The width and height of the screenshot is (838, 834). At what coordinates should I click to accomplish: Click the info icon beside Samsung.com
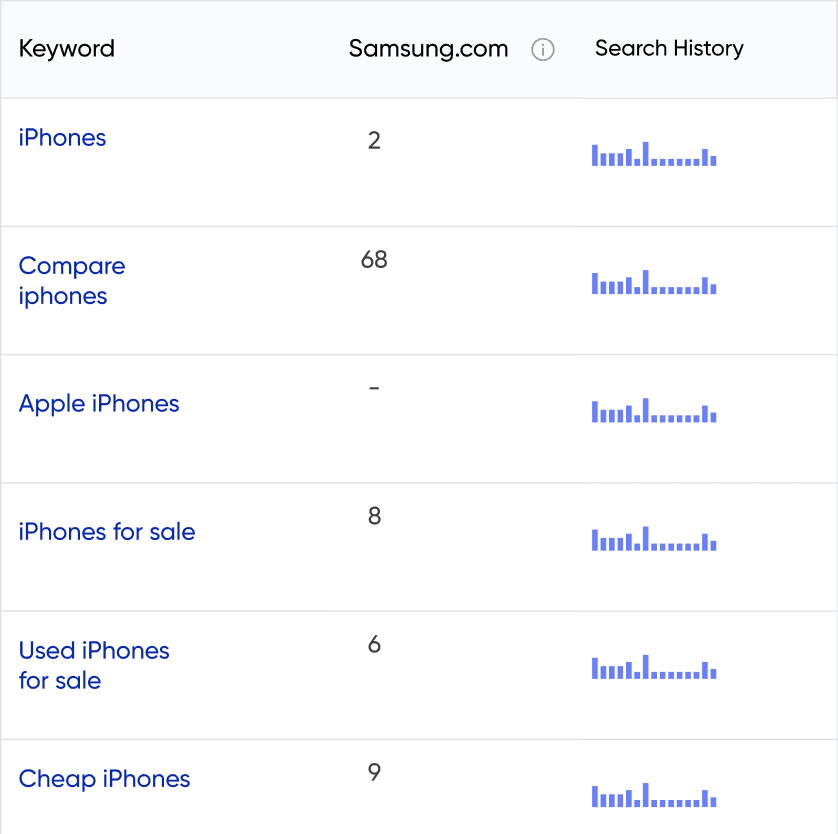tap(543, 49)
